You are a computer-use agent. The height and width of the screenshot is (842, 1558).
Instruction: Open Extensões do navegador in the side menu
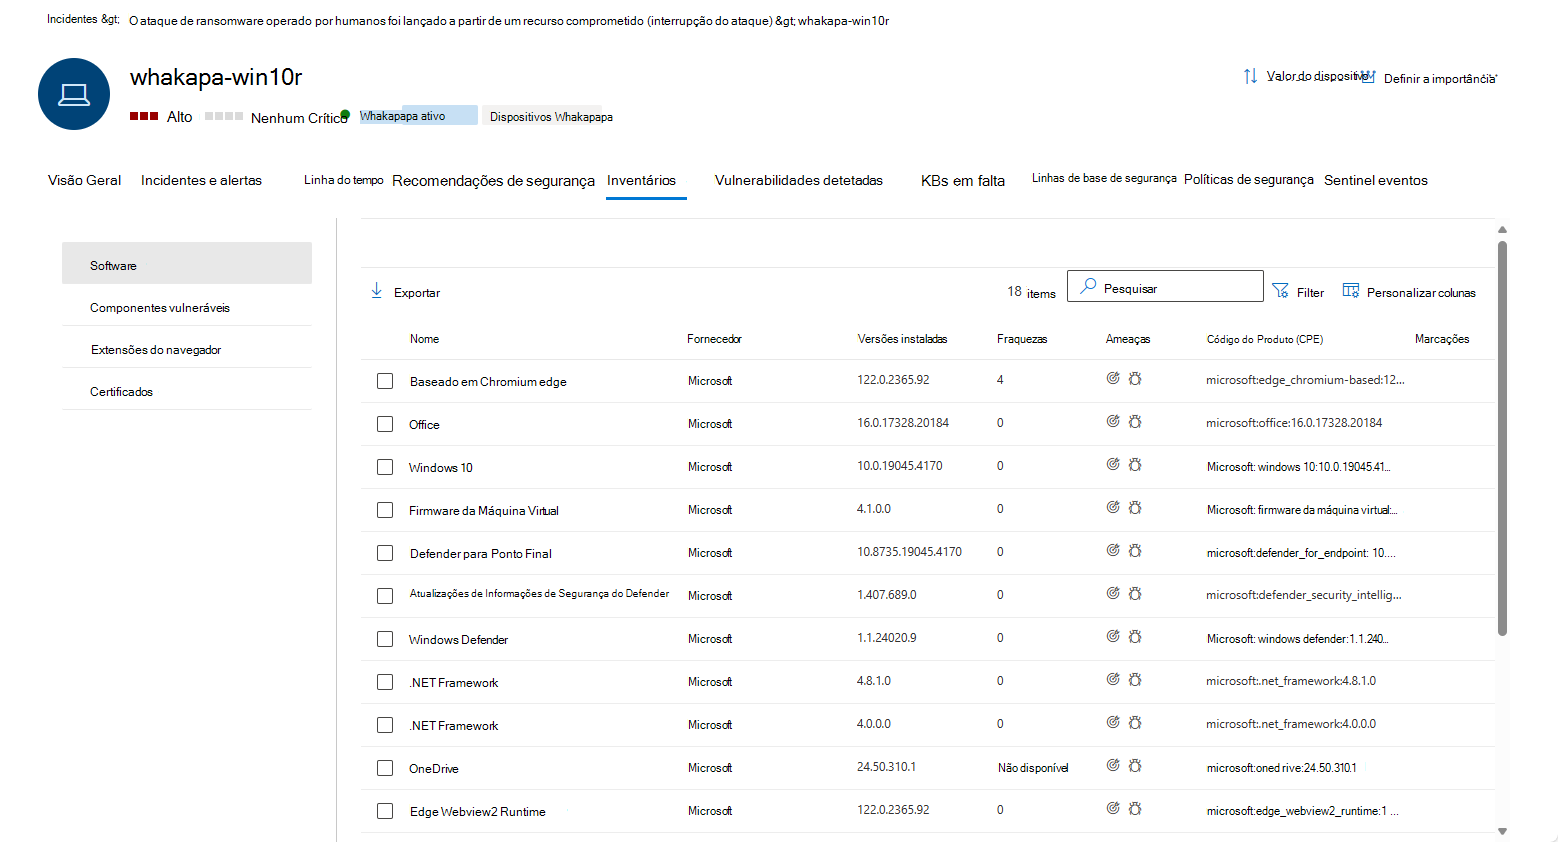(x=187, y=349)
